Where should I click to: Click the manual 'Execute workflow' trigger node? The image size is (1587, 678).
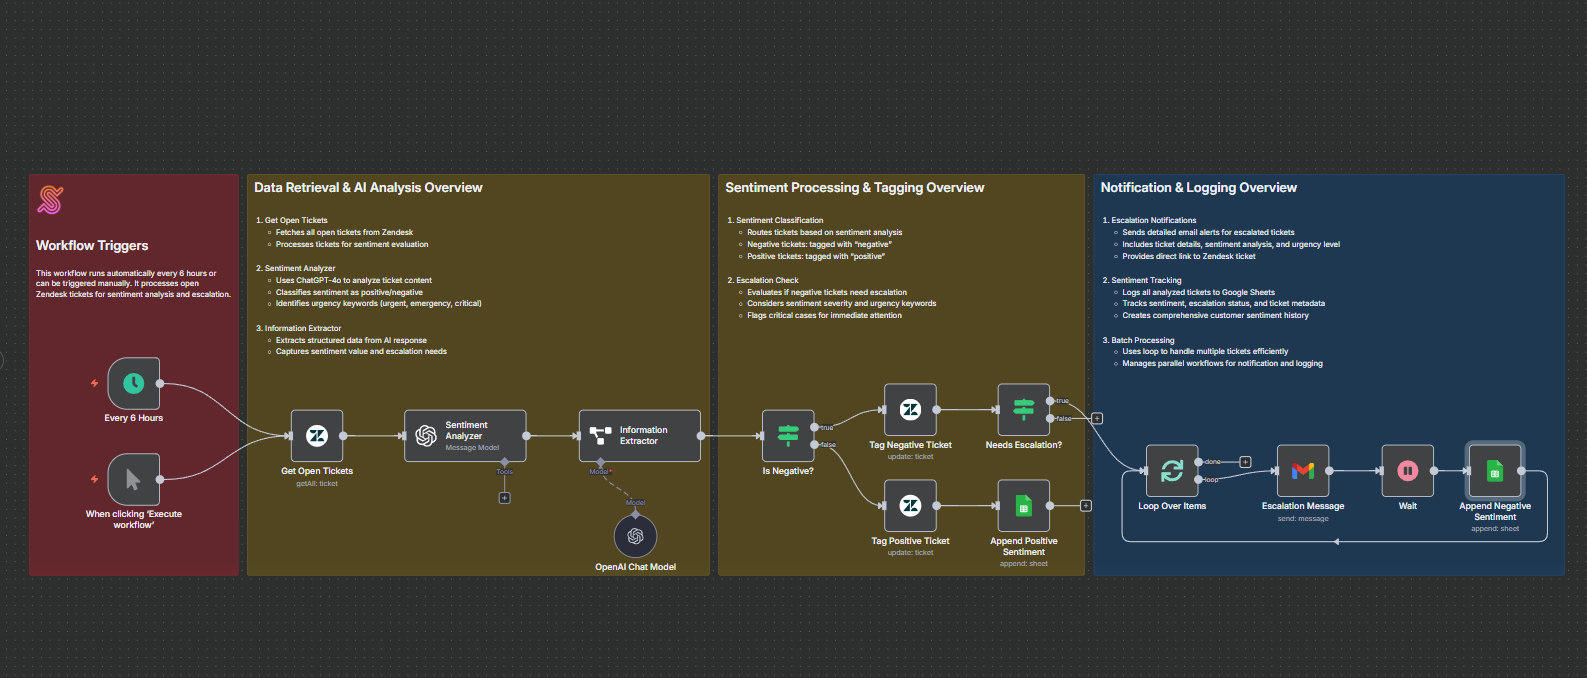(133, 480)
